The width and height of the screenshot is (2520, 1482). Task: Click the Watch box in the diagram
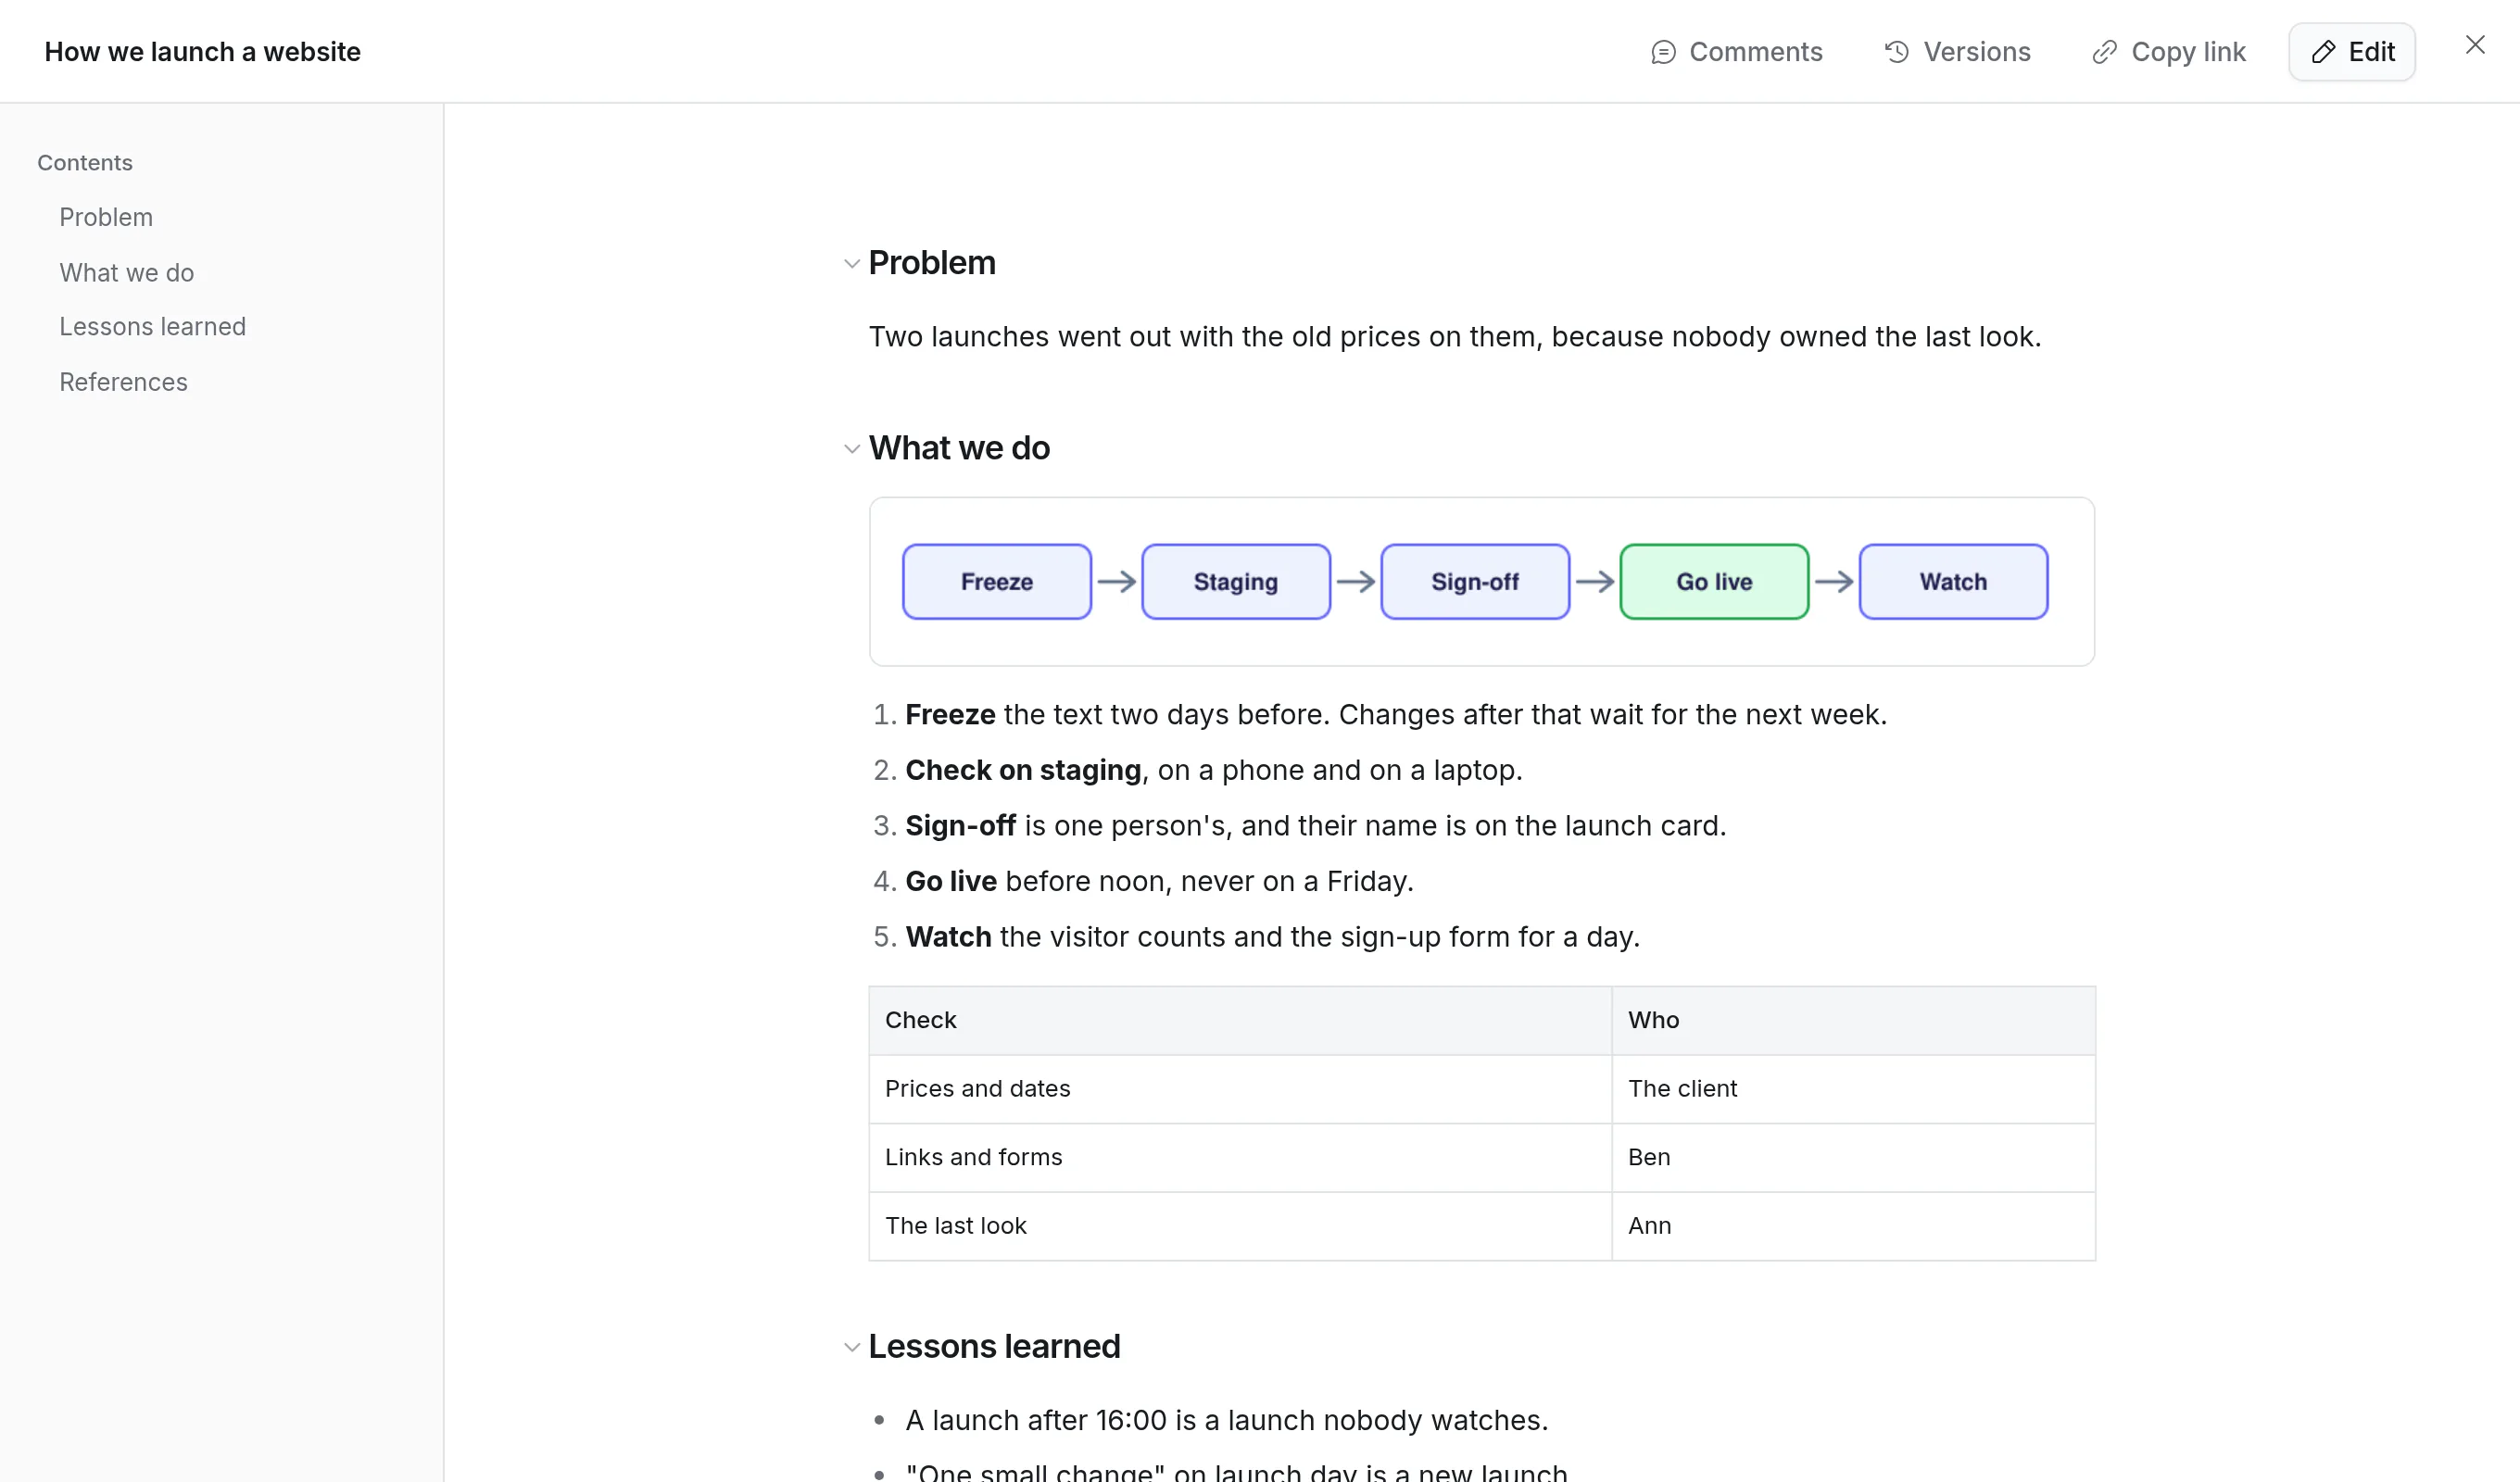(1953, 582)
